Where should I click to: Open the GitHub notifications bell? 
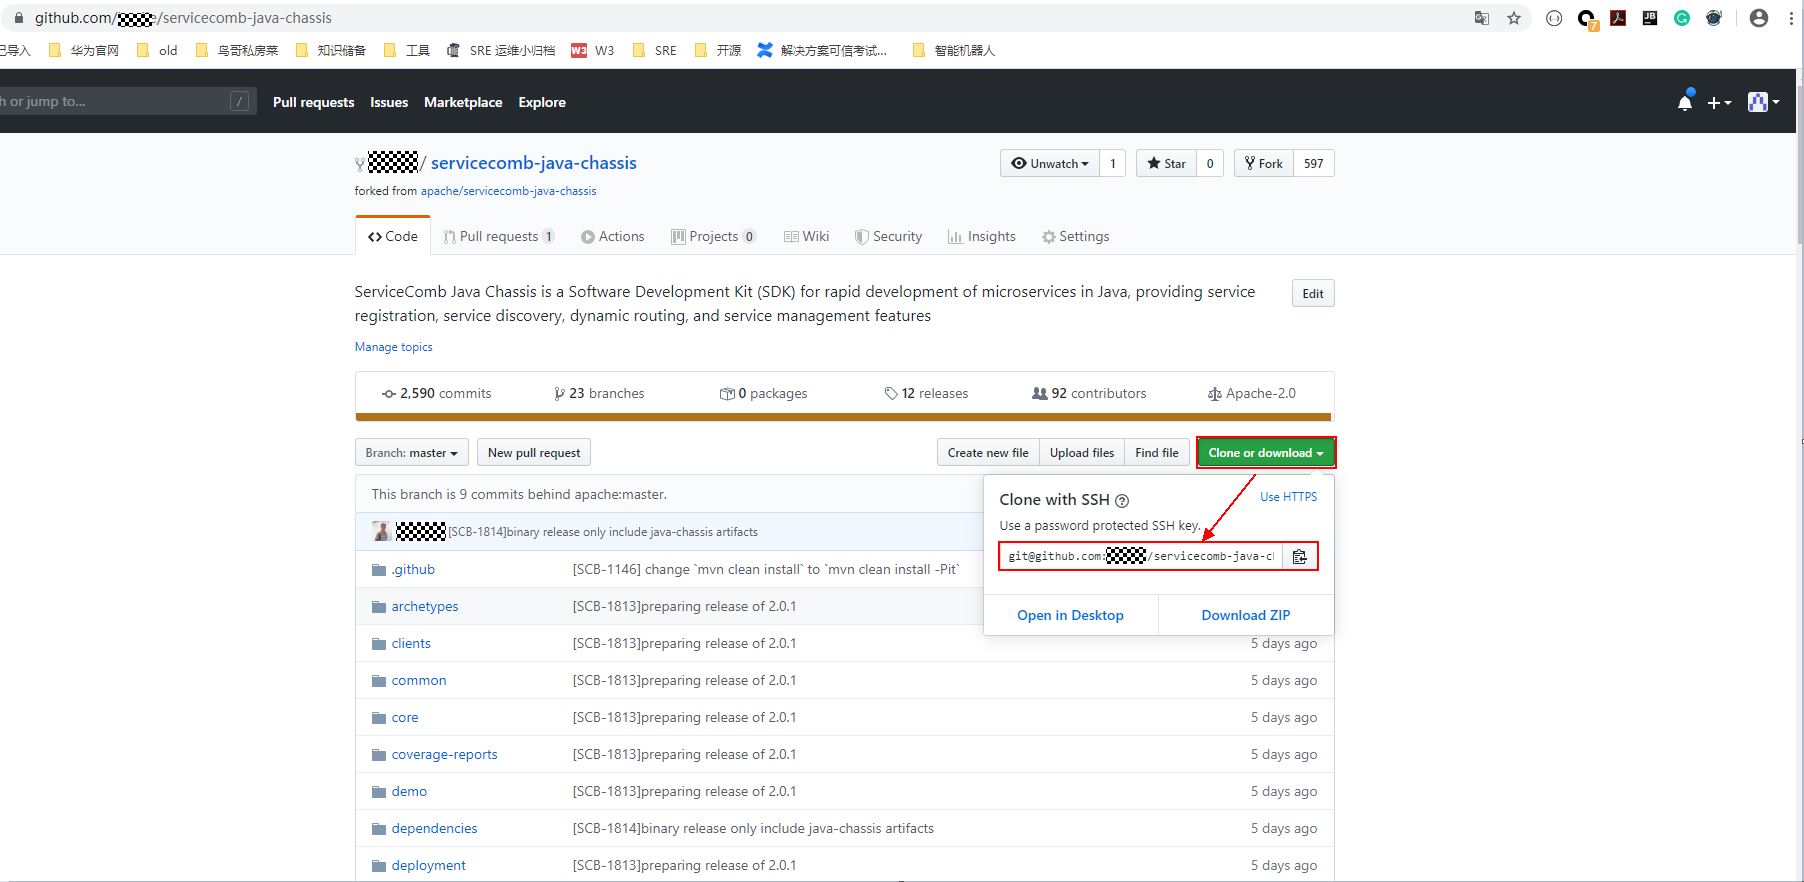pos(1685,101)
